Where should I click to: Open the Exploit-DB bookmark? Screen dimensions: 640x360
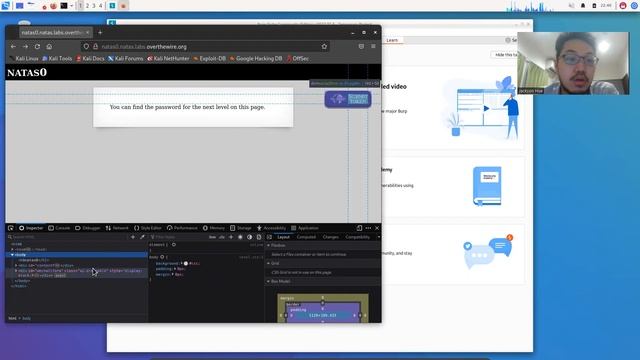(209, 58)
